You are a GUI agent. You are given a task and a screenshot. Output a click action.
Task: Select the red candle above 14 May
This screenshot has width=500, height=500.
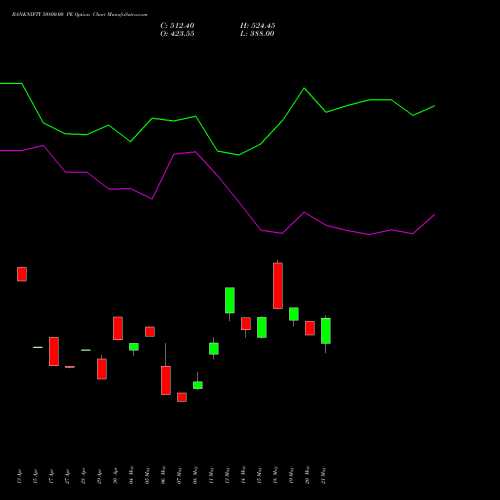click(246, 324)
